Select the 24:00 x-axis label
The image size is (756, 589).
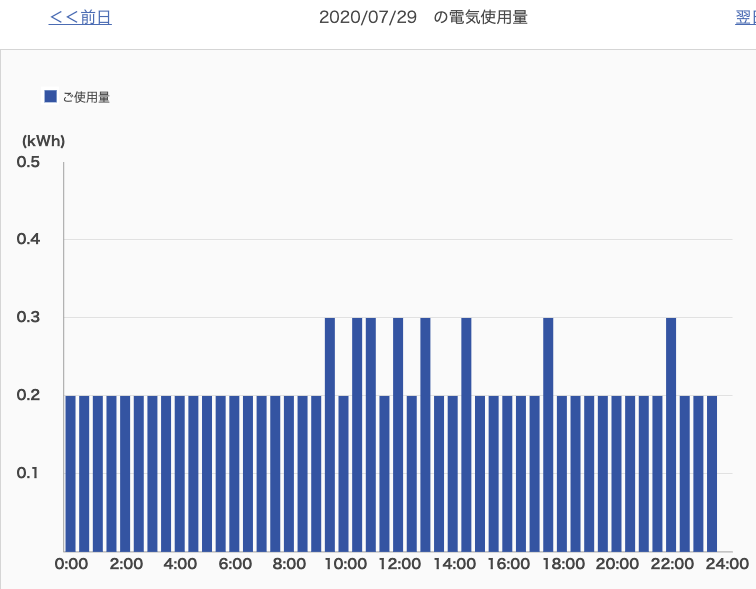coord(726,564)
